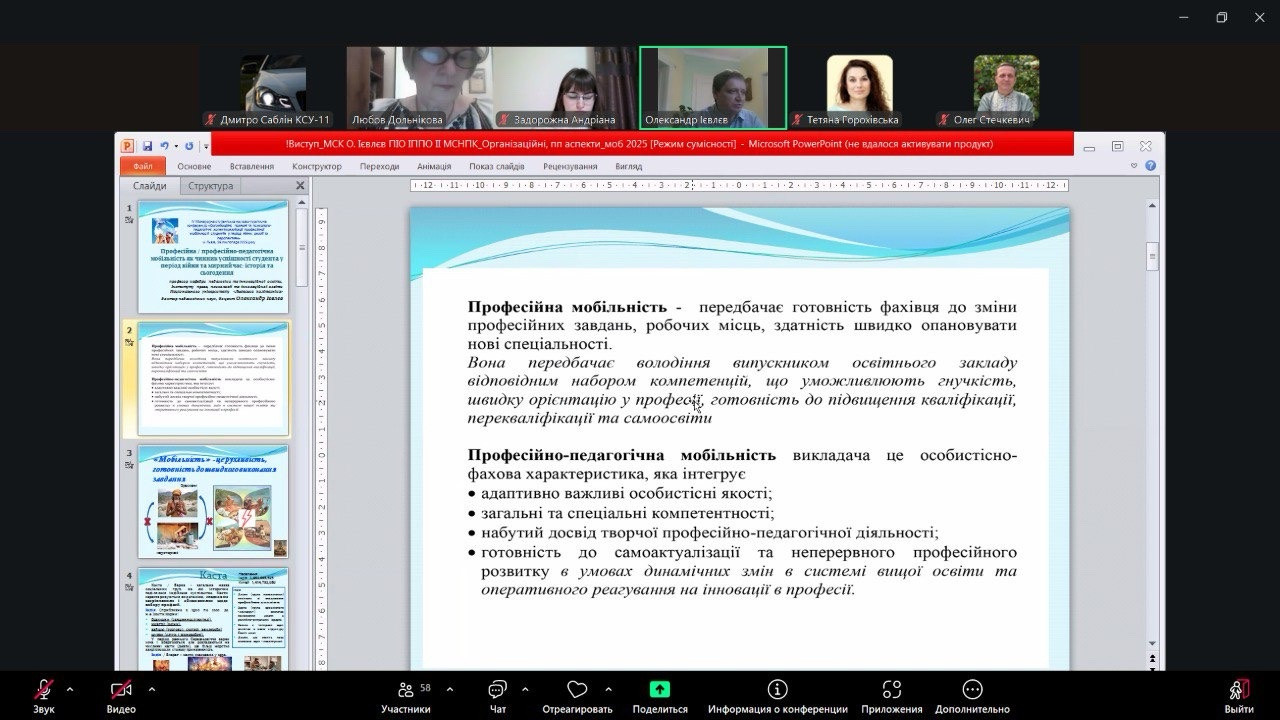Image resolution: width=1280 pixels, height=720 pixels.
Task: Click the Отреагировать heart reaction icon
Action: 577,690
